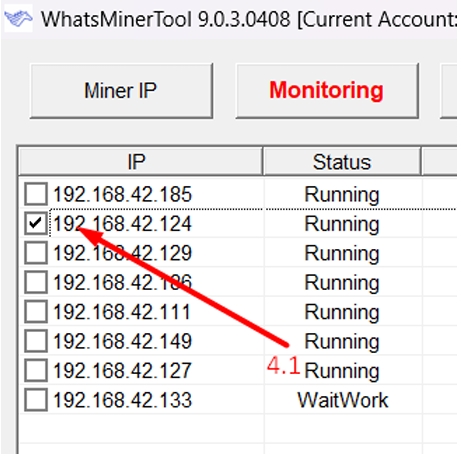Check the box for 192.168.42.149

tap(36, 341)
